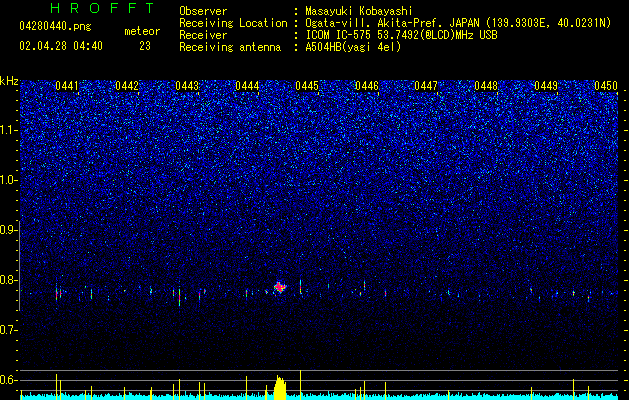Click the Receiving Location label
The width and height of the screenshot is (629, 400).
(233, 23)
